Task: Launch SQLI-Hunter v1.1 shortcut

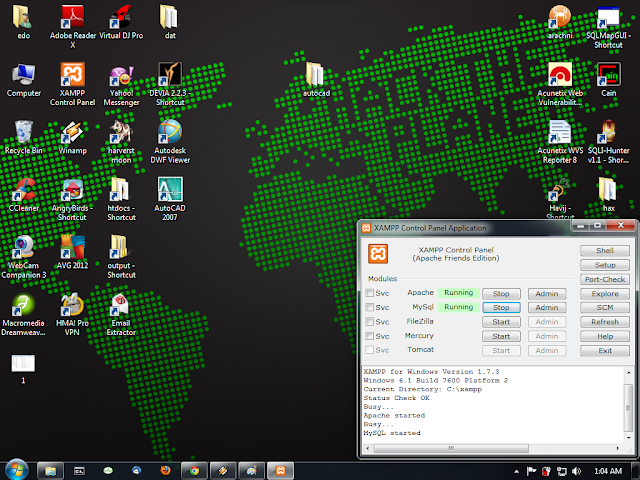Action: click(x=608, y=142)
